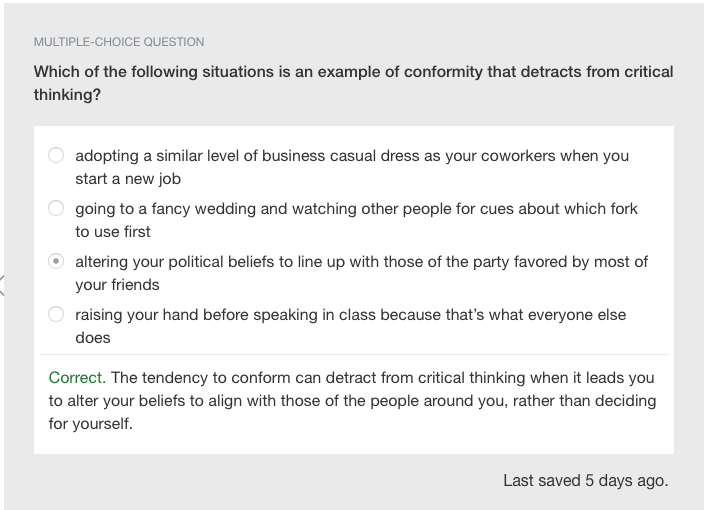
Task: Click the 'start a new job' text line
Action: [x=128, y=179]
